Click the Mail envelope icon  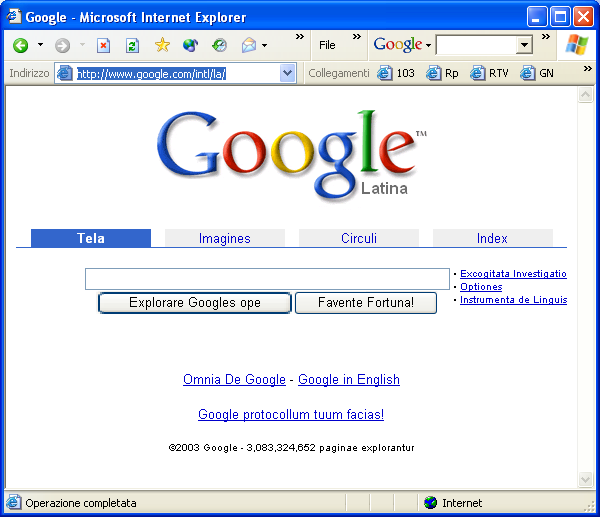249,46
